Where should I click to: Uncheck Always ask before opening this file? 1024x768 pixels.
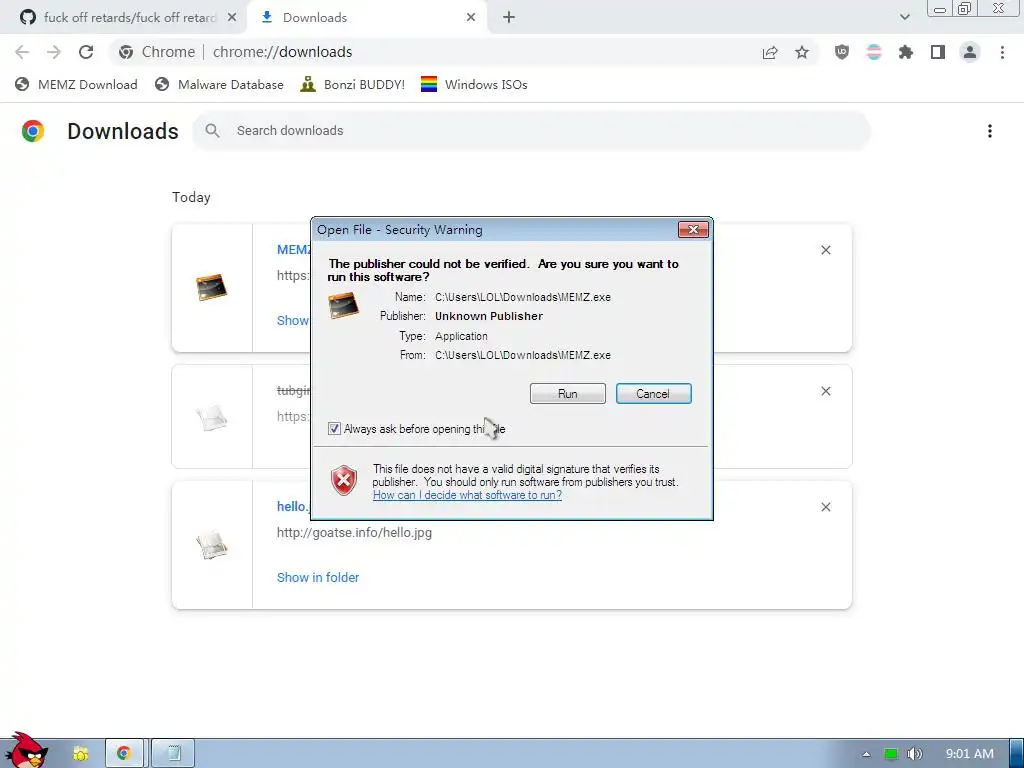pos(334,429)
